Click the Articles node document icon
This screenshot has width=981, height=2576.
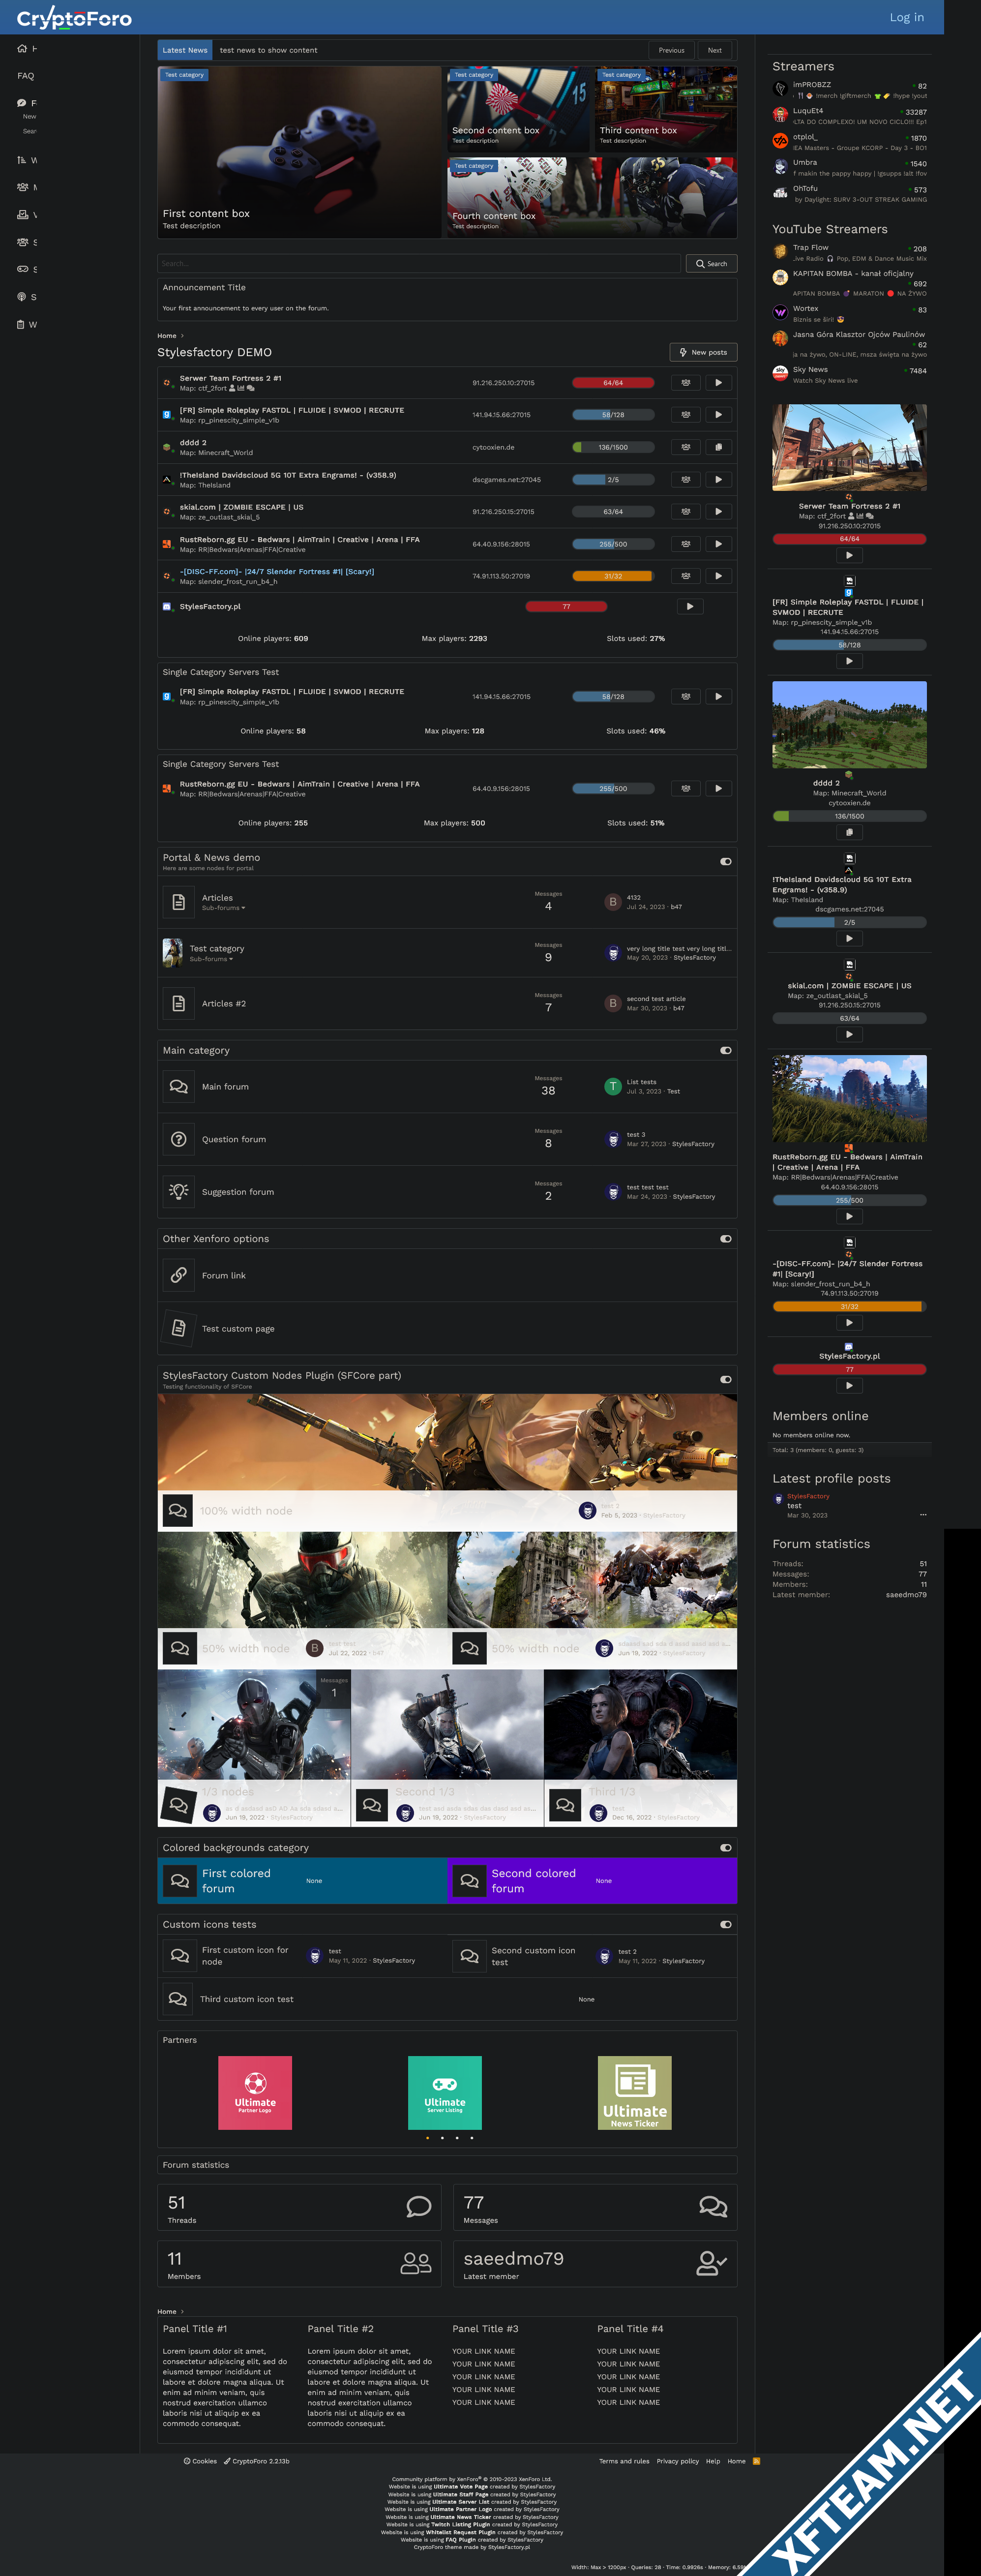pyautogui.click(x=178, y=902)
